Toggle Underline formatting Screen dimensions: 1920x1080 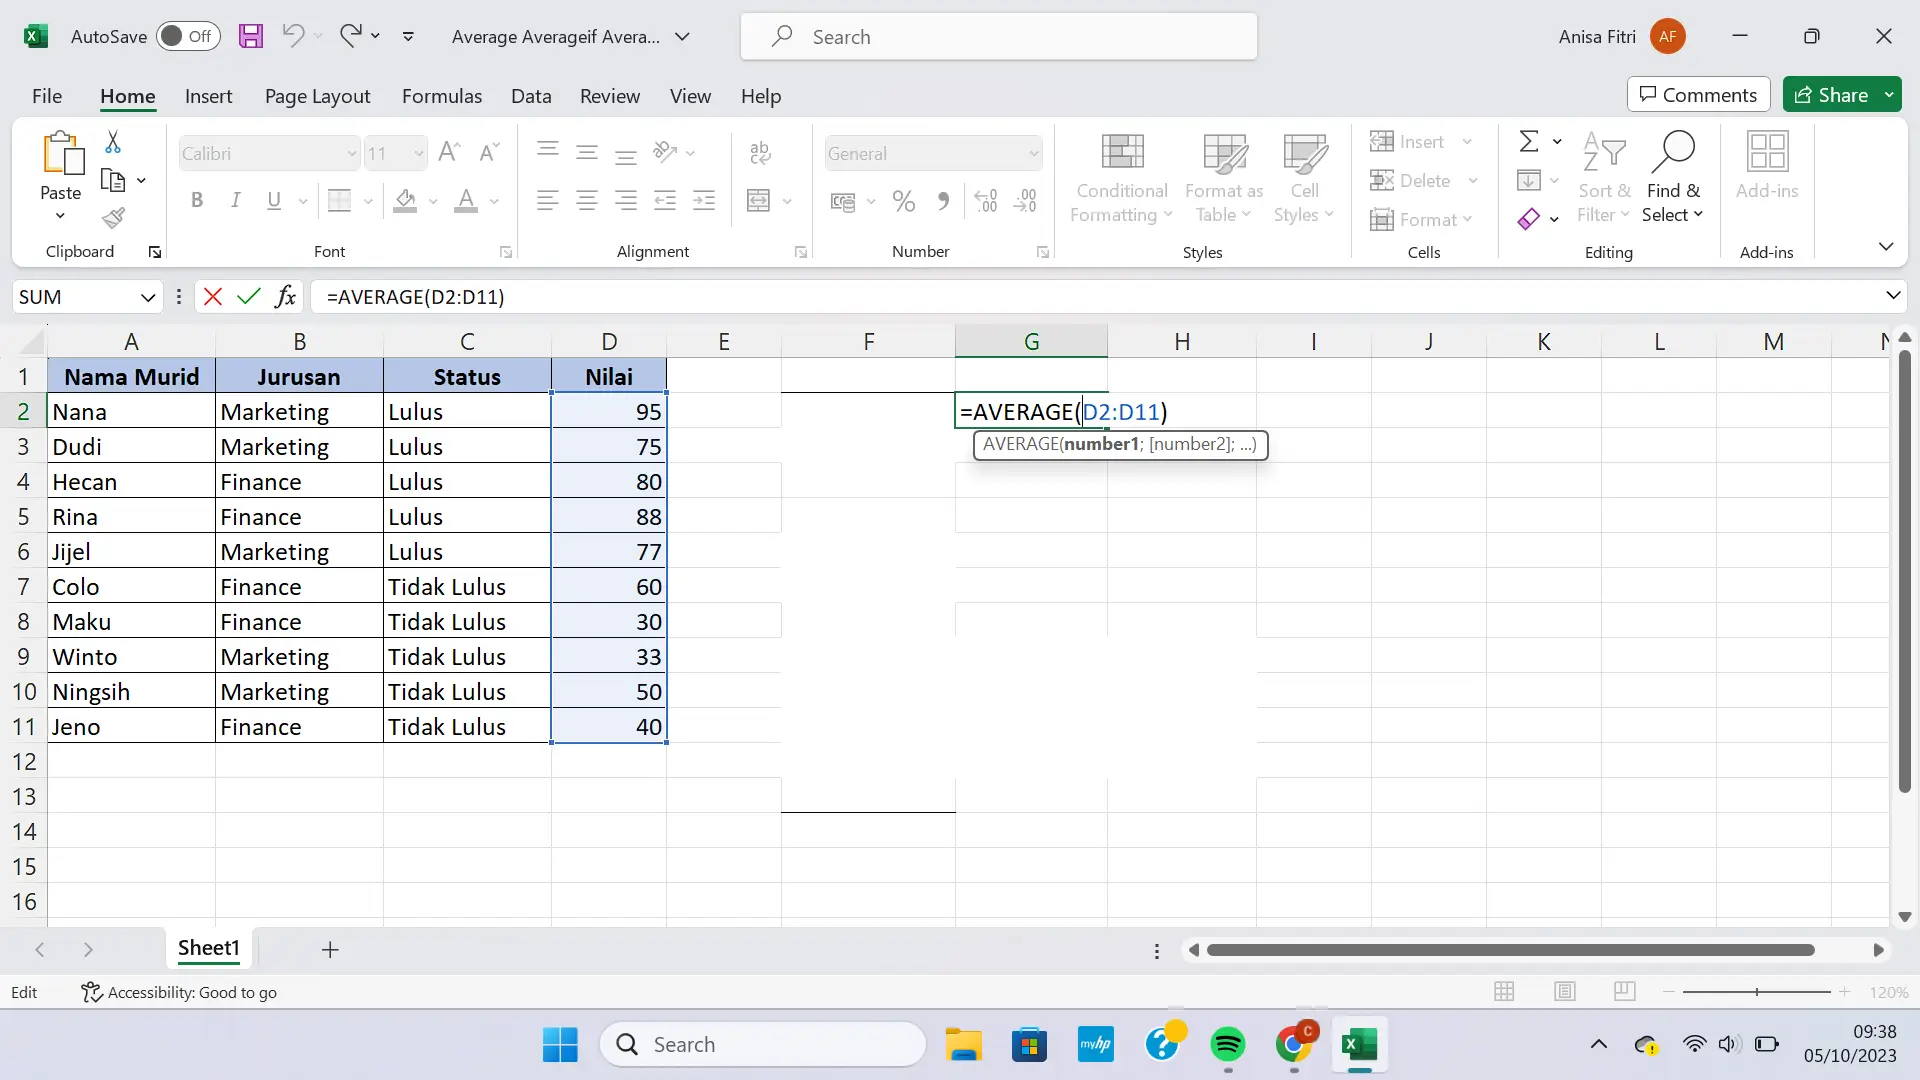(x=274, y=201)
